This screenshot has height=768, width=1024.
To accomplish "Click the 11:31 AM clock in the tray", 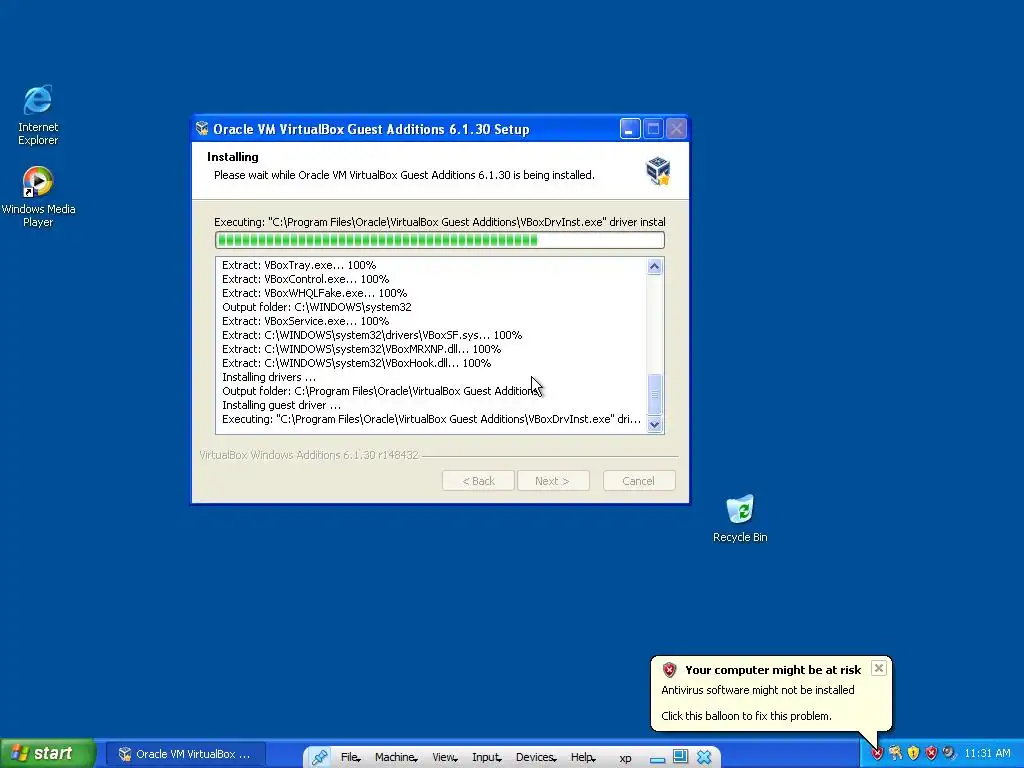I will [987, 753].
